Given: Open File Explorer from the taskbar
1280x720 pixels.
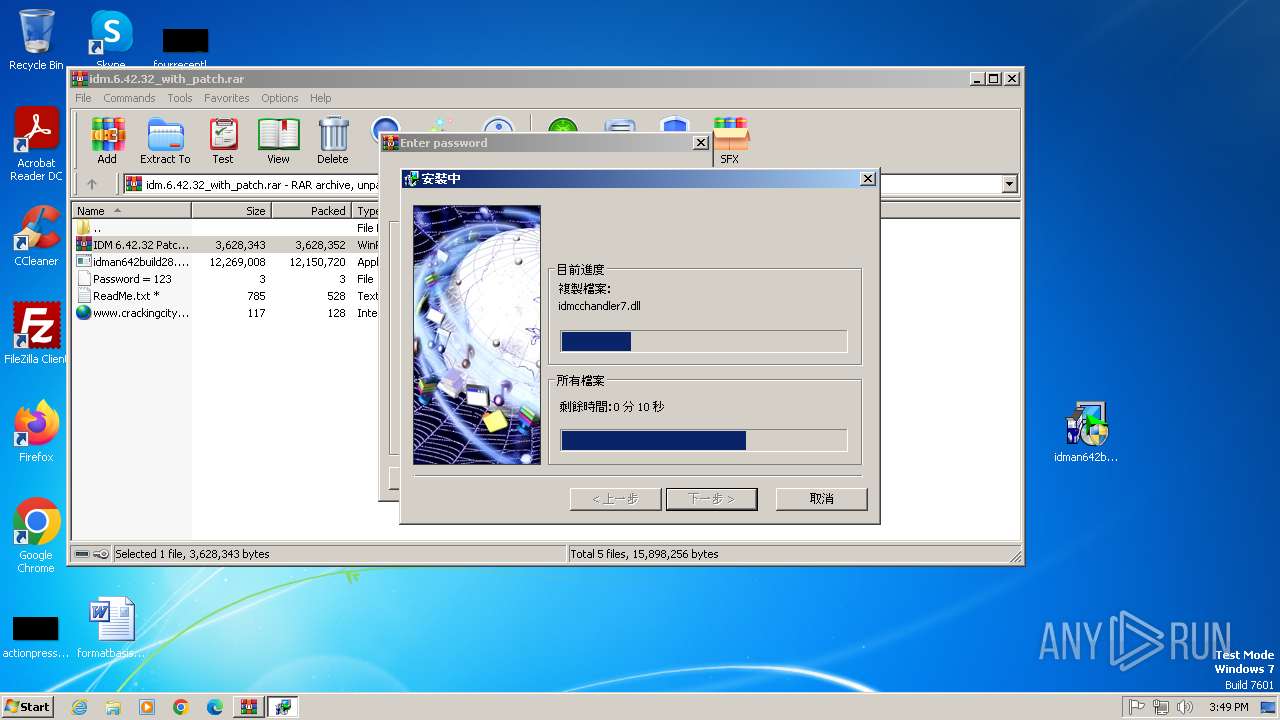Looking at the screenshot, I should click(x=113, y=707).
